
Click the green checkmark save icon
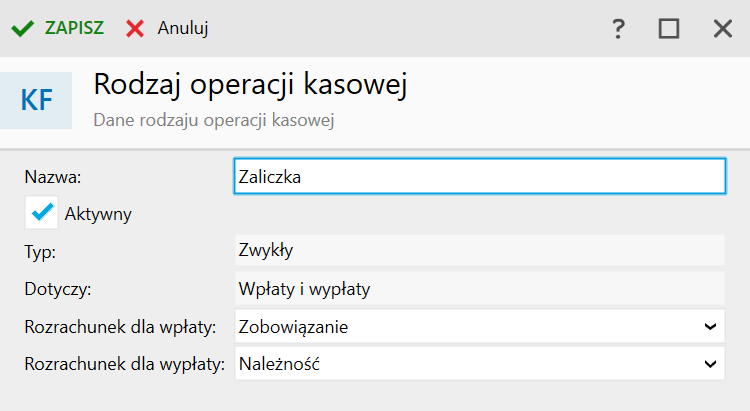22,29
